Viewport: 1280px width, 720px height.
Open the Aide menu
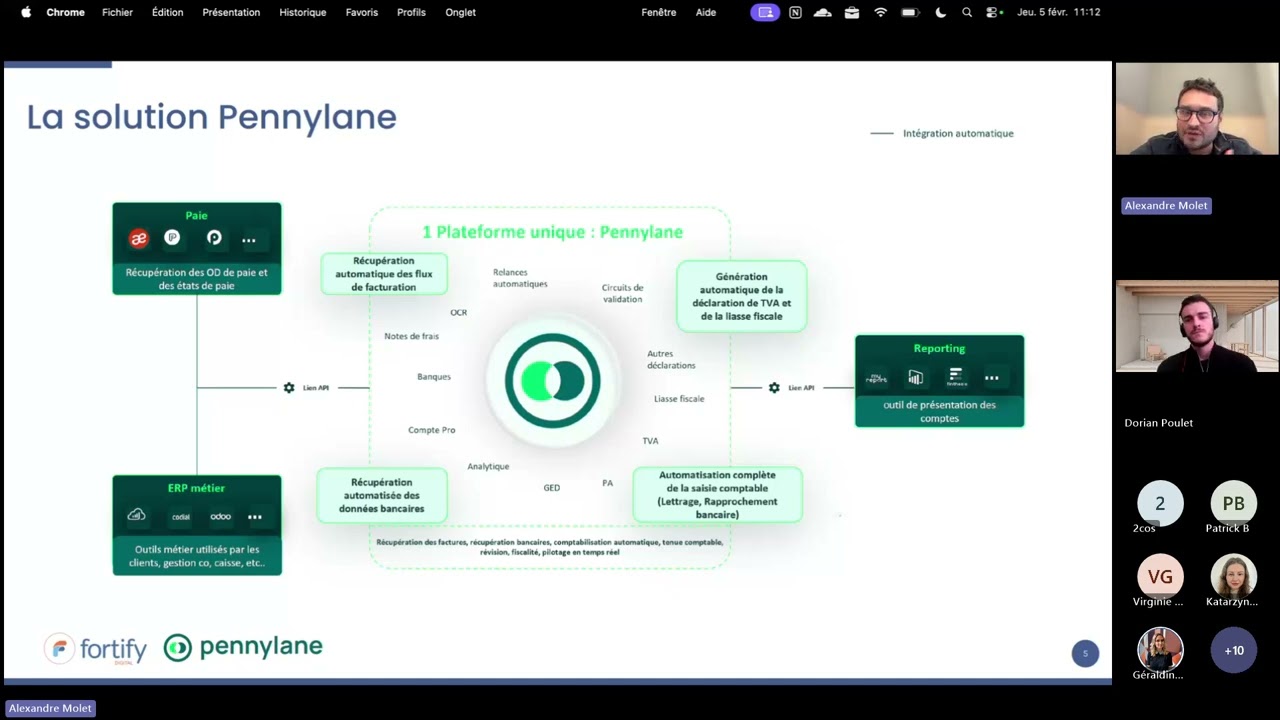click(706, 12)
